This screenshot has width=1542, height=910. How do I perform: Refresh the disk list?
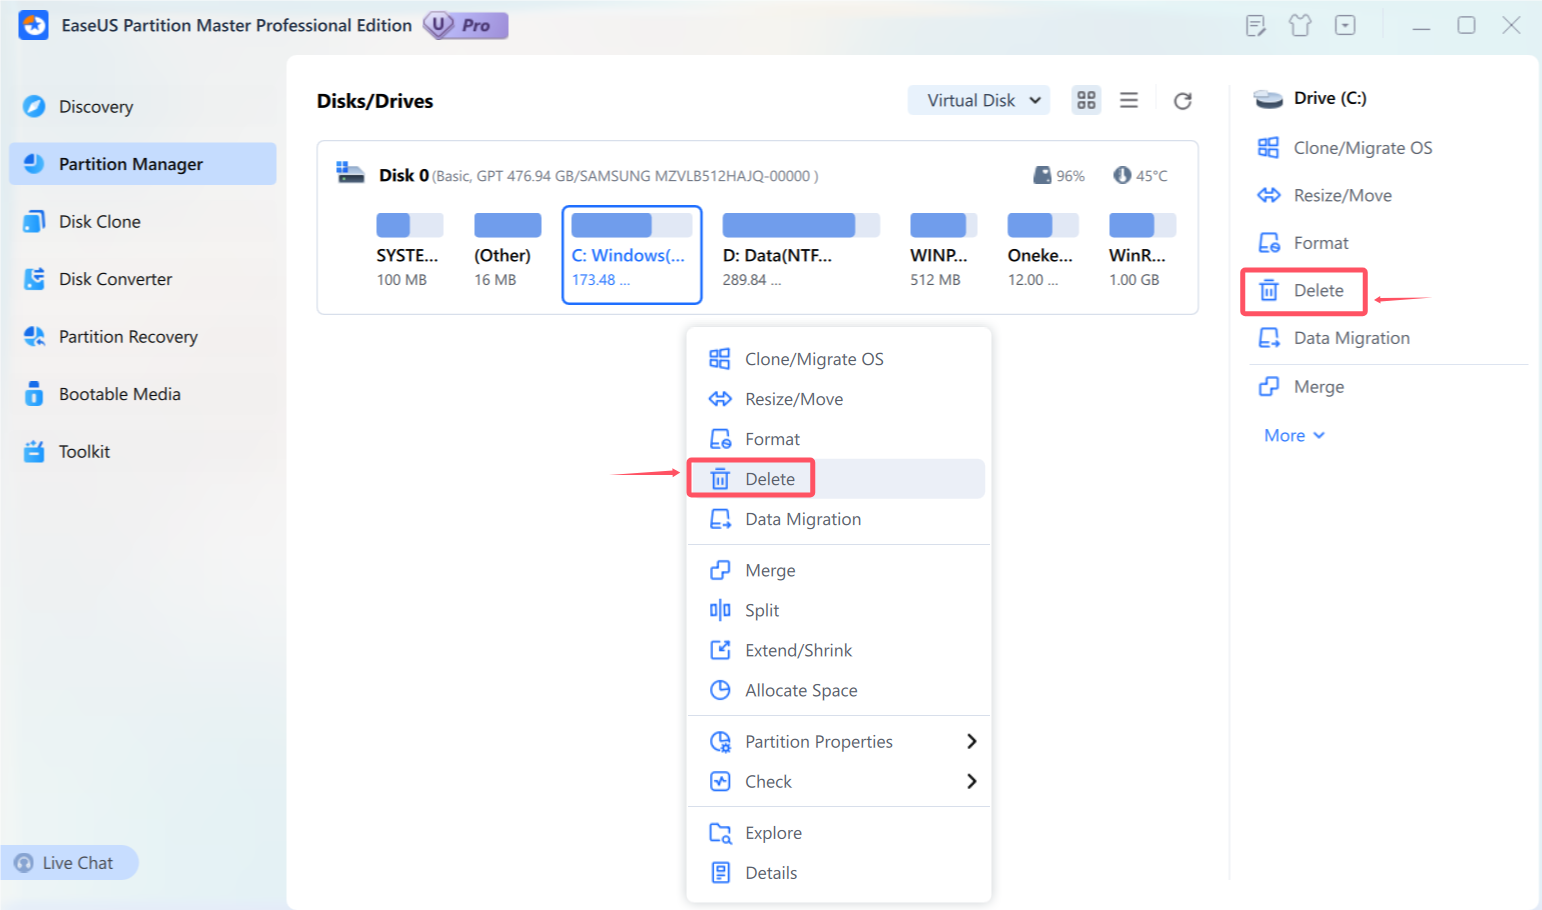1183,100
